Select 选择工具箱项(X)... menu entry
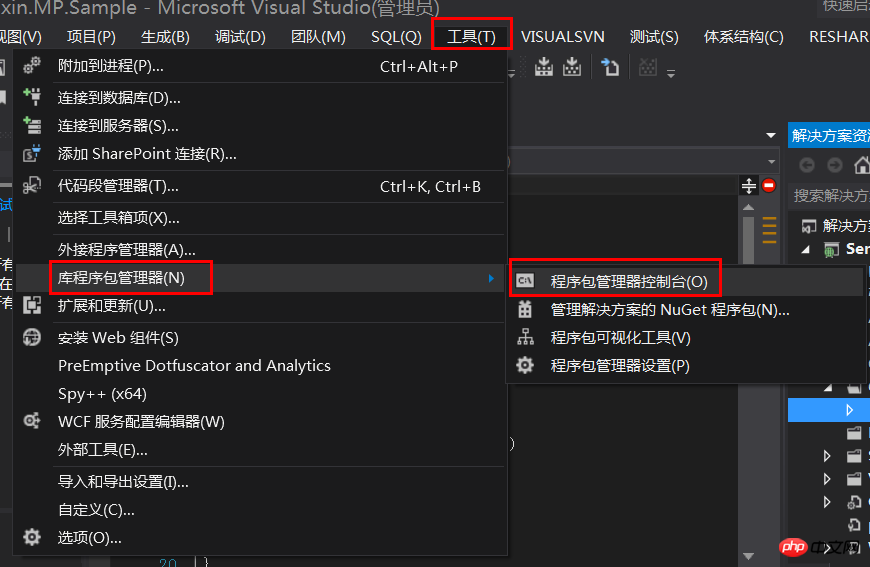The image size is (870, 567). pos(261,217)
